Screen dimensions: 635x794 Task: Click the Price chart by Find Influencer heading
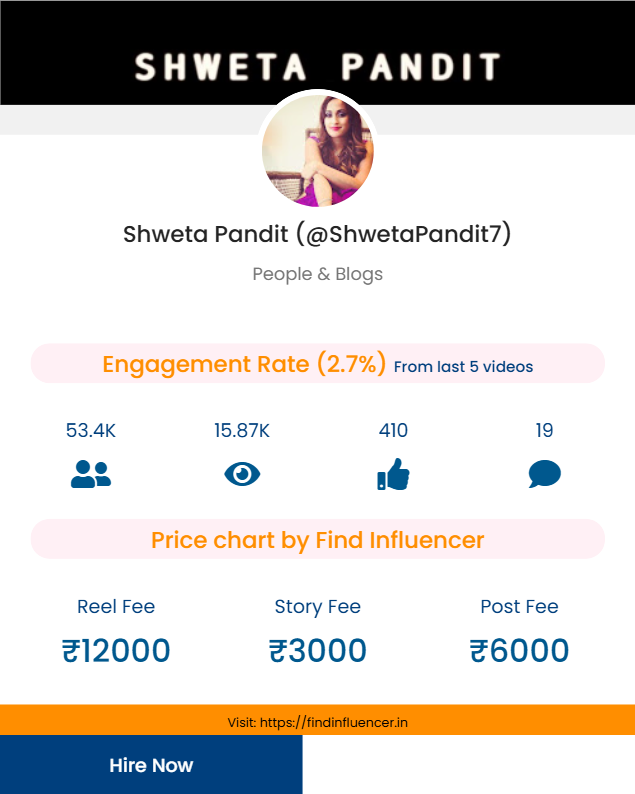click(318, 540)
